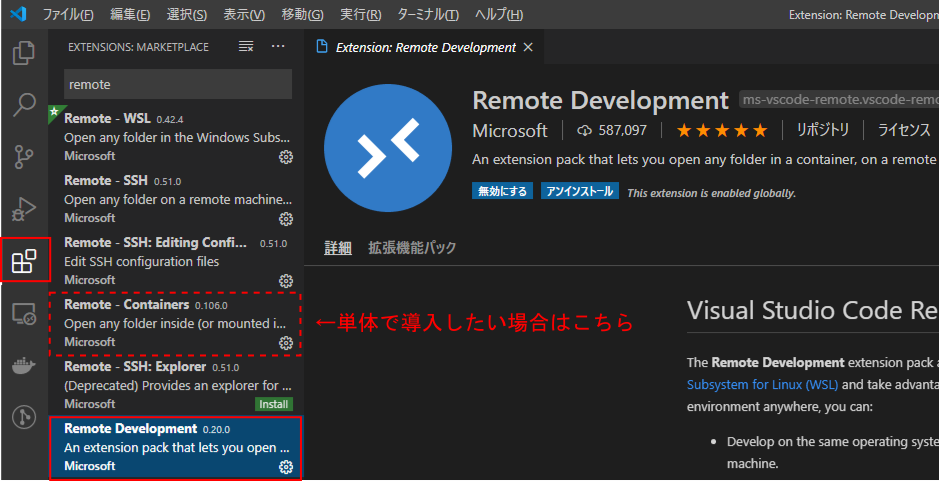Viewport: 939px width, 481px height.
Task: Click the Remote Development extension title heading
Action: 601,101
